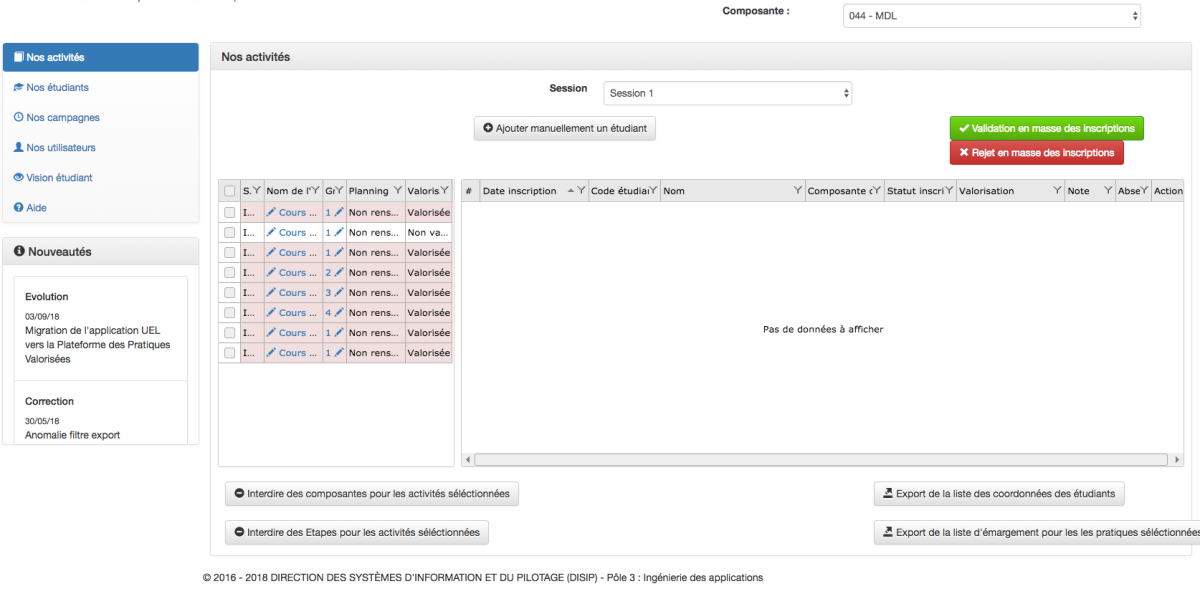
Task: Check the box for the Non valorisée activity row
Action: click(x=230, y=232)
